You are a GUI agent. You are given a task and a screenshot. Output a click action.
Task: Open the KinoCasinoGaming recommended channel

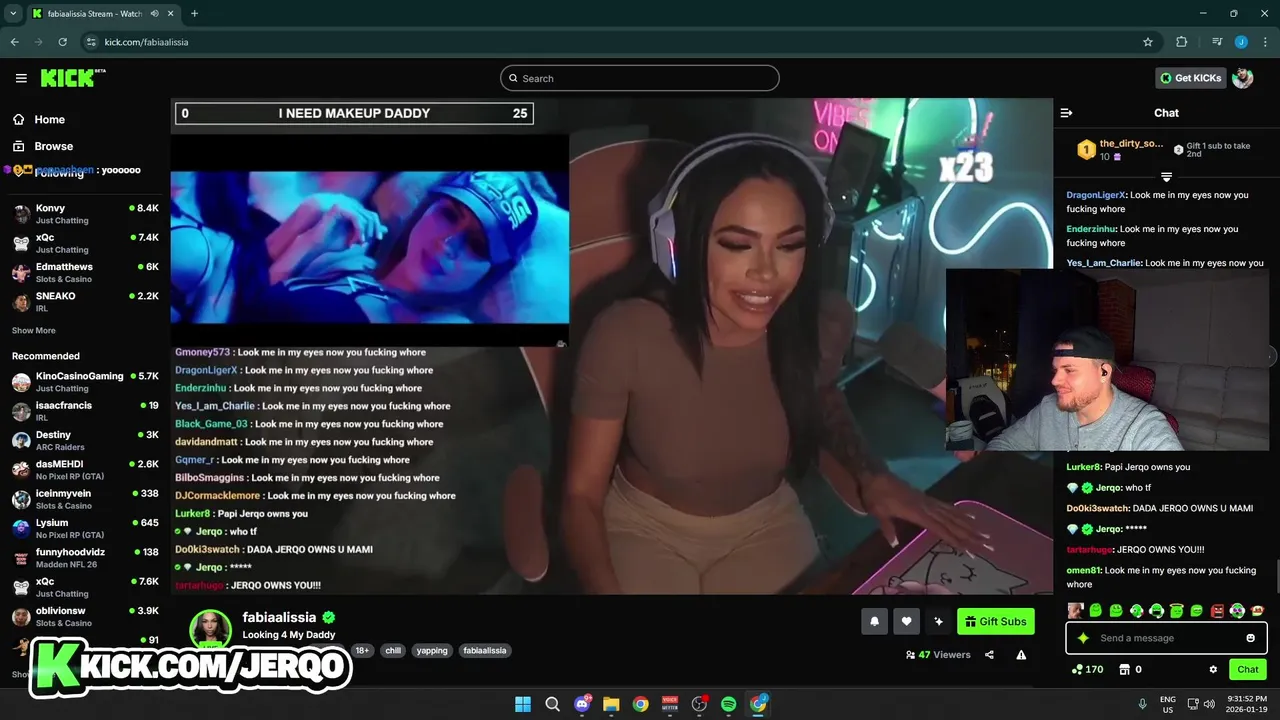coord(85,382)
